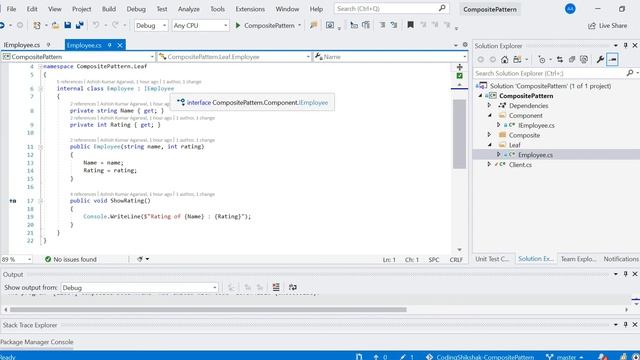640x360 pixels.
Task: Start debugging with CompositePattern button
Action: [267, 25]
